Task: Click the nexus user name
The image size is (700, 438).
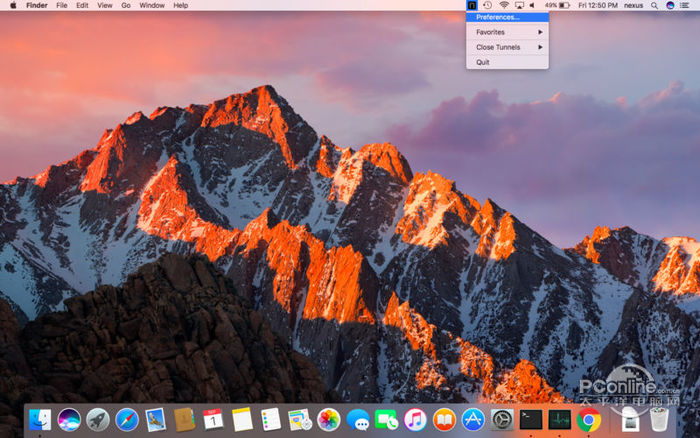Action: (634, 5)
